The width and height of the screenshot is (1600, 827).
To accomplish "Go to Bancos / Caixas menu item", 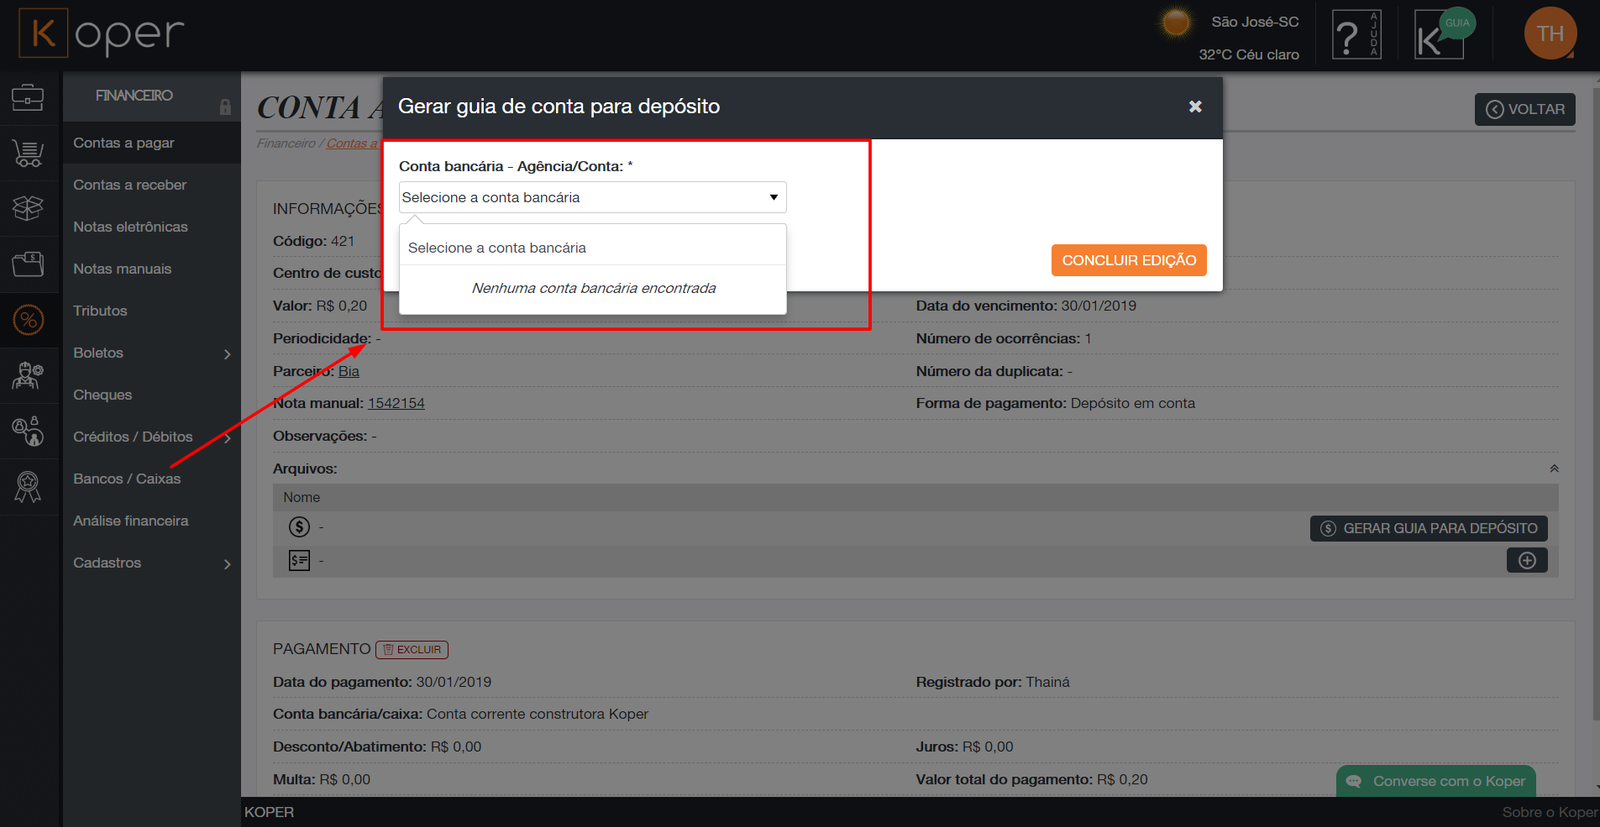I will pos(127,479).
